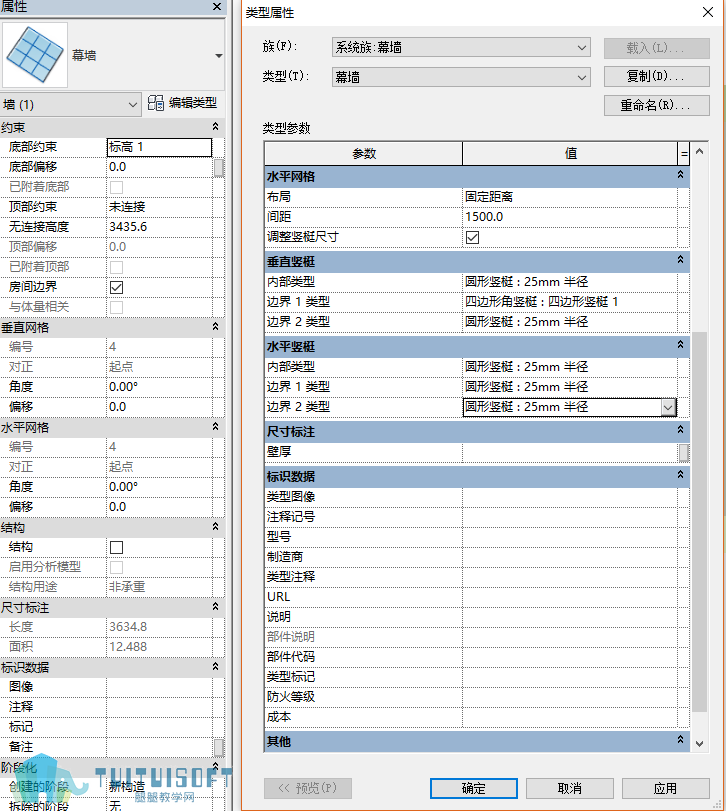Collapse the 其他 group in type parameters

(x=680, y=740)
